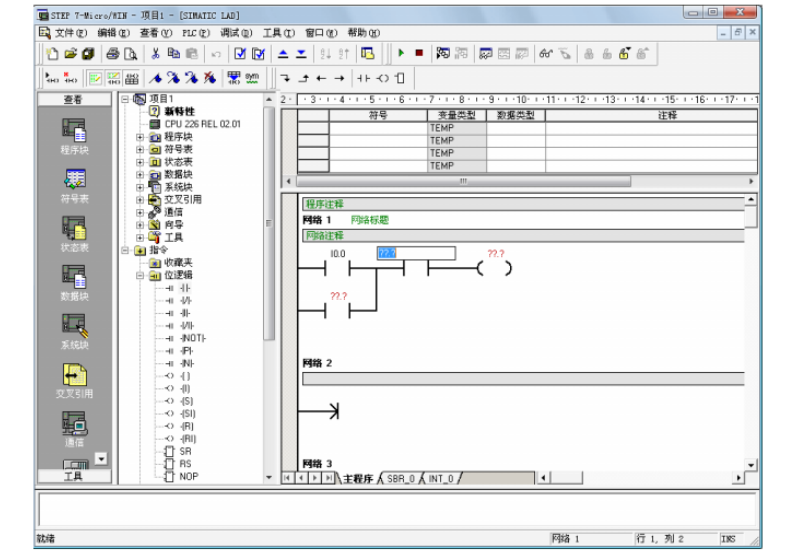Stop PLC with red STOP icon
Viewport: 798px width, 554px height.
(419, 53)
